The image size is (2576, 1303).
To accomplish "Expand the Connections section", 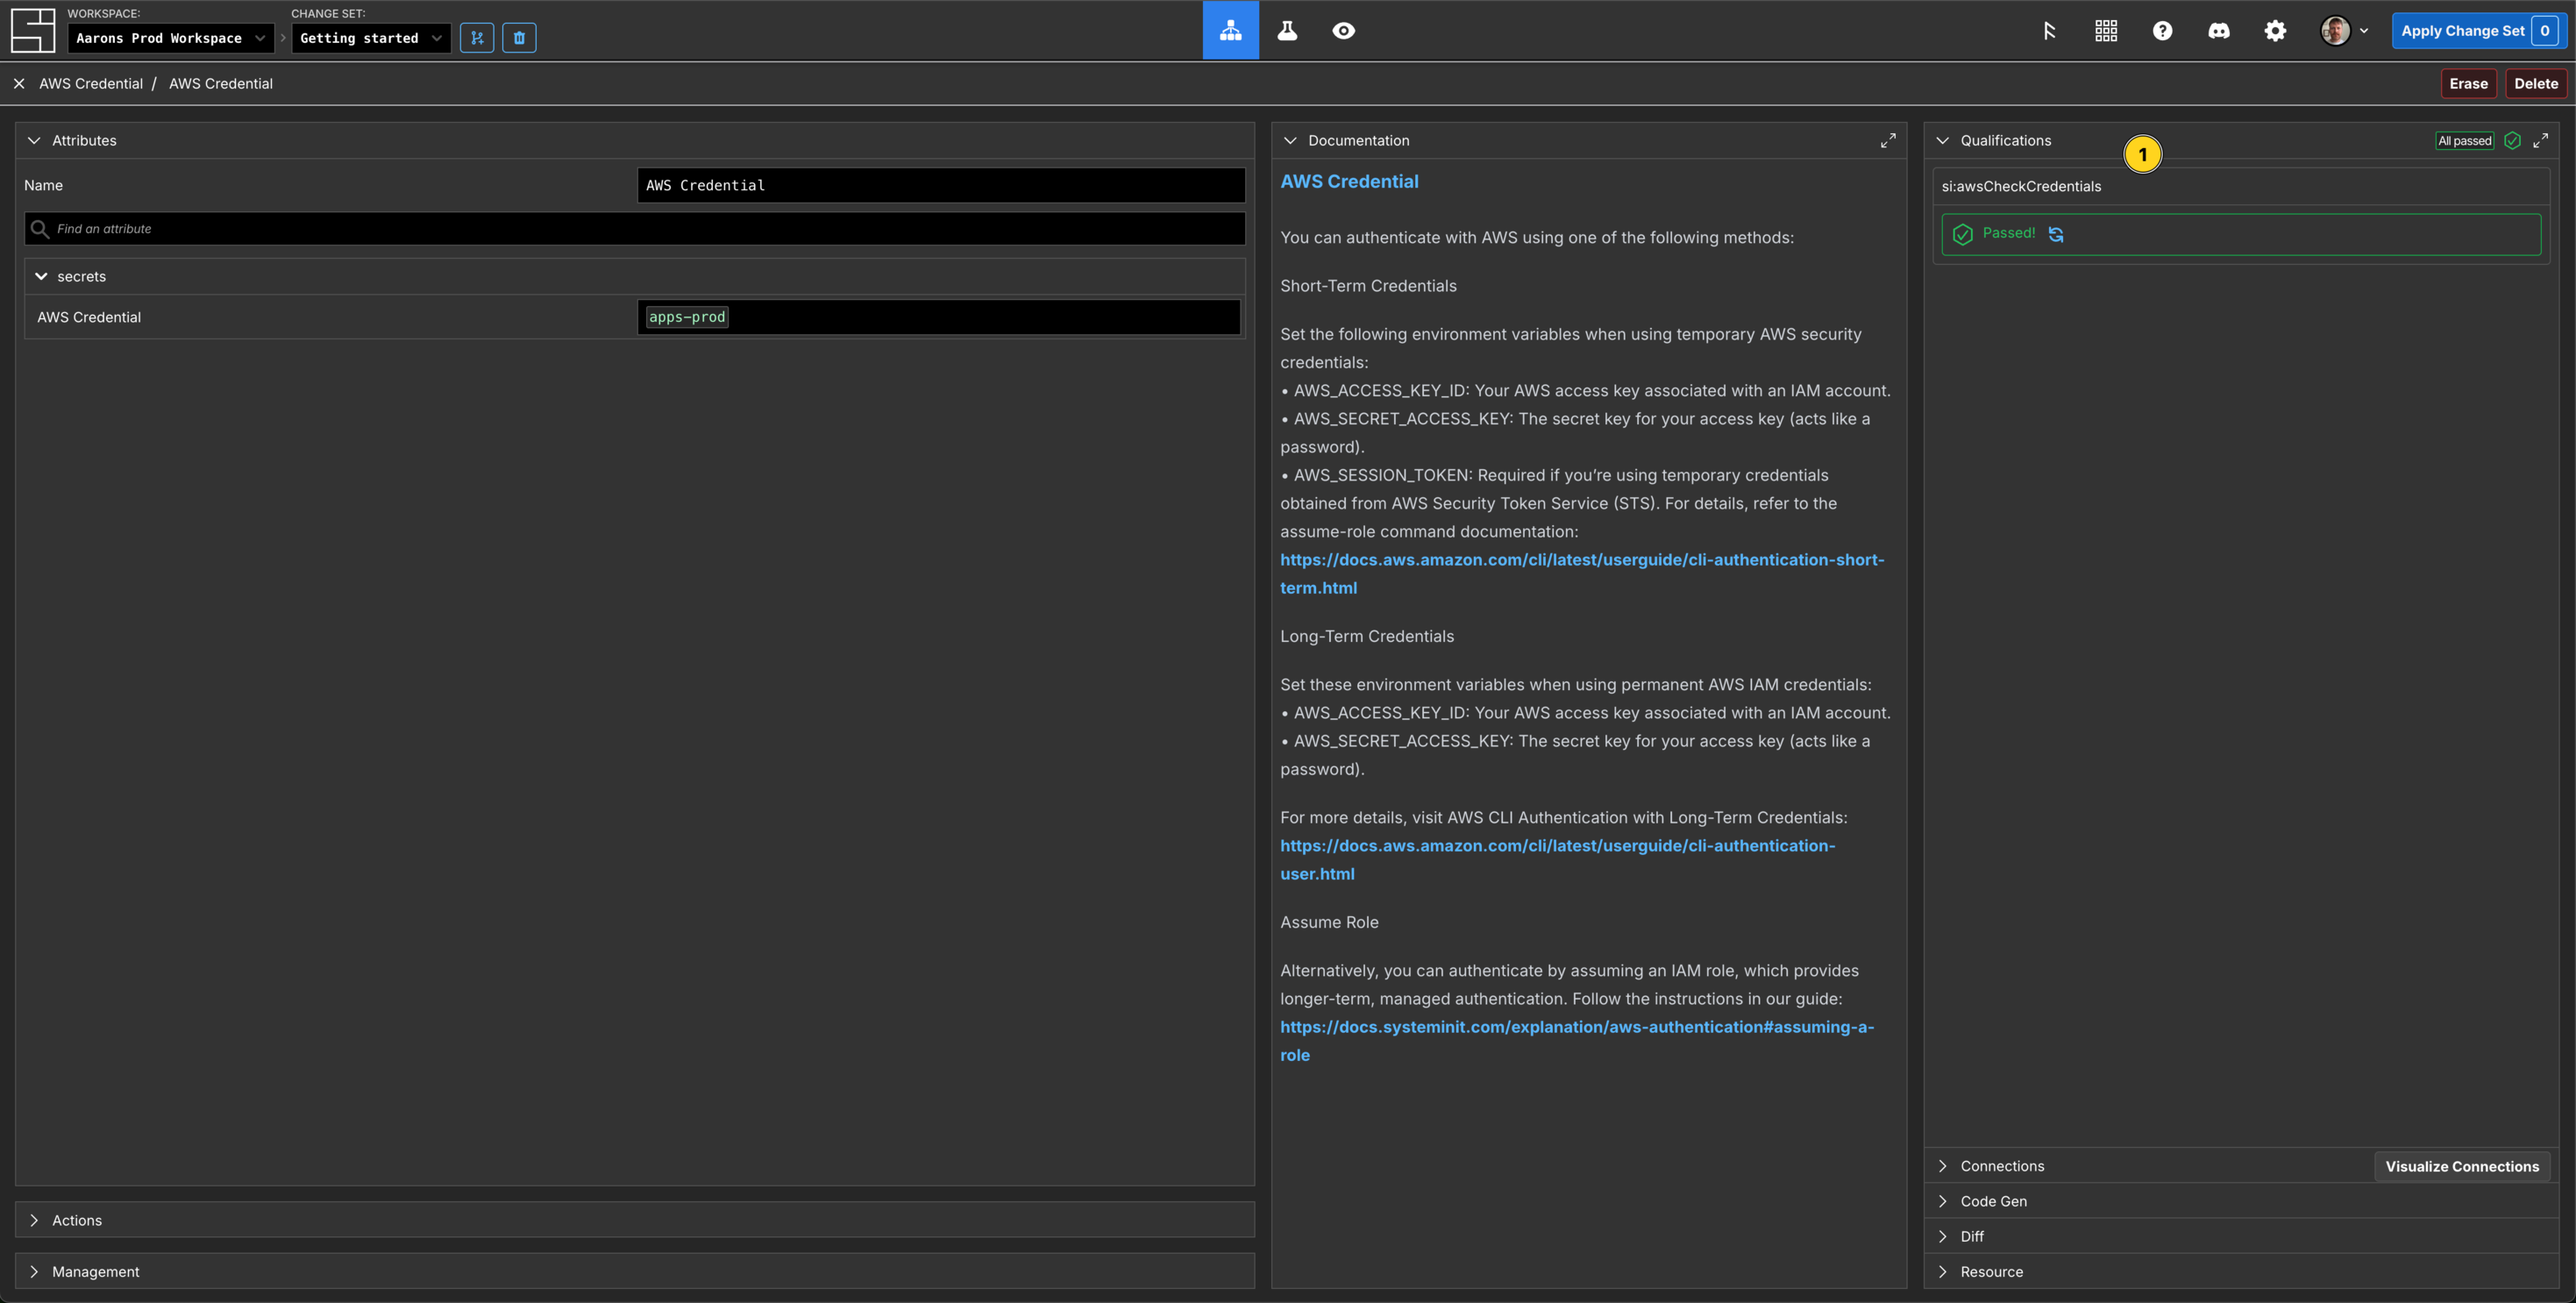I will point(1942,1165).
